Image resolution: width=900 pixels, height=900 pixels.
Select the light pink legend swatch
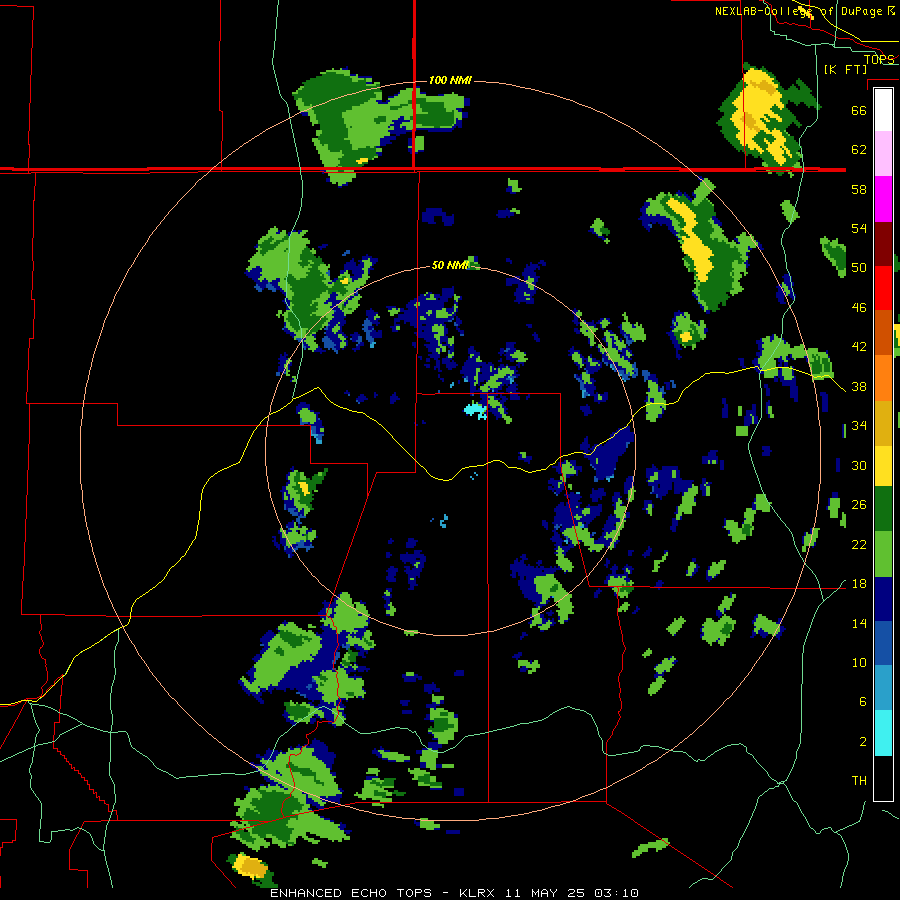883,153
